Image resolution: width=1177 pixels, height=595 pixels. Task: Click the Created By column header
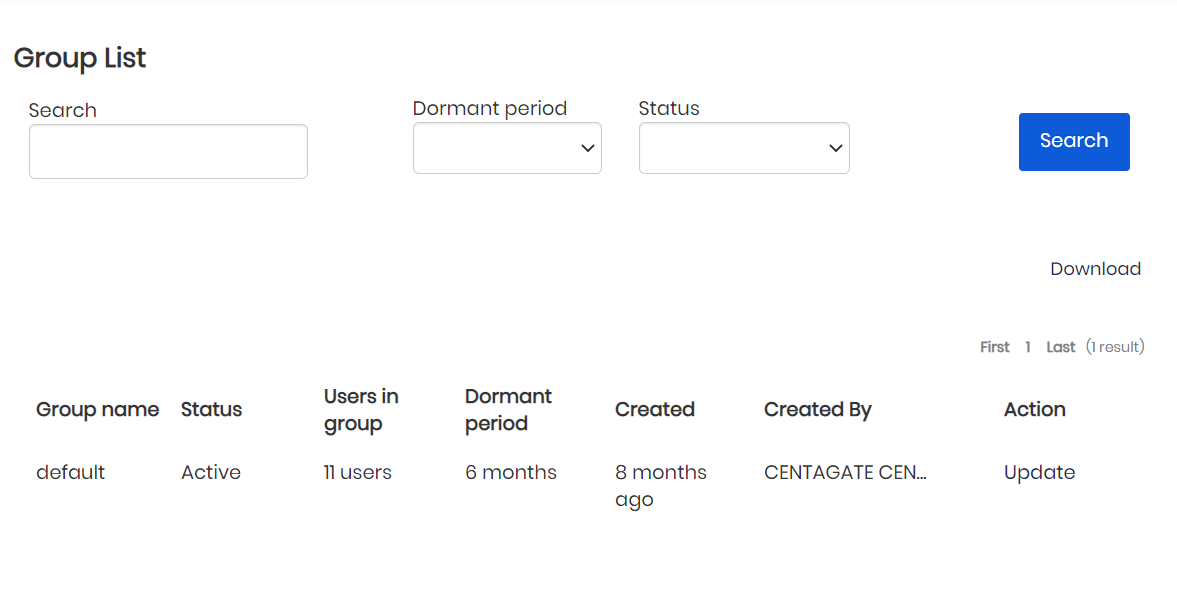click(x=817, y=409)
